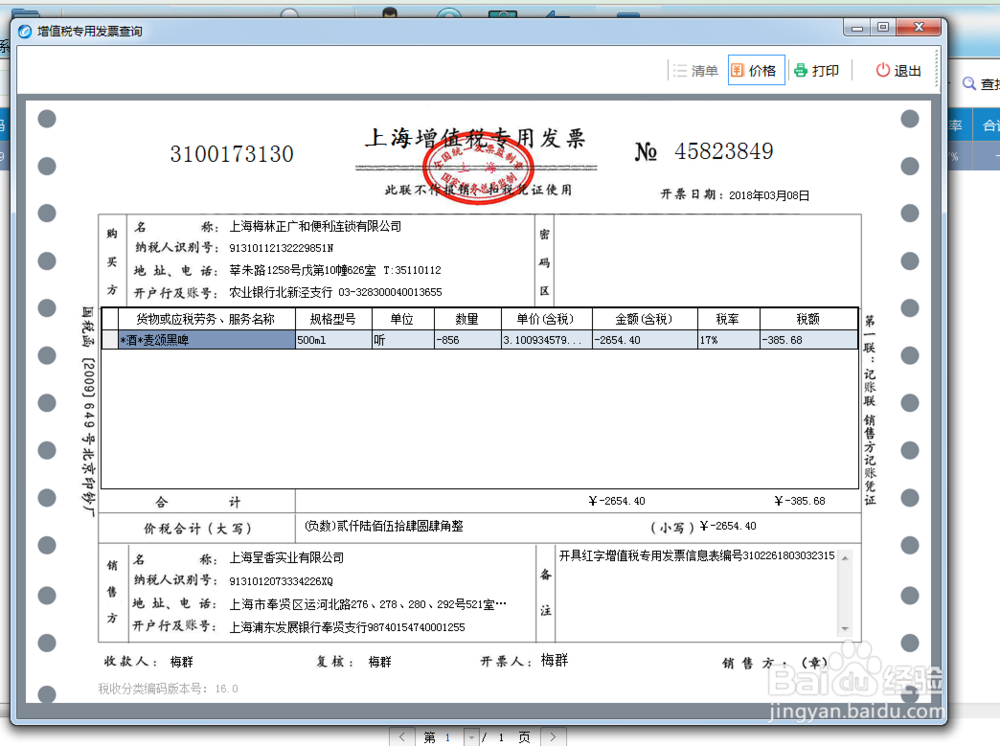Click the search icon in the background window
1000x746 pixels.
[x=969, y=84]
